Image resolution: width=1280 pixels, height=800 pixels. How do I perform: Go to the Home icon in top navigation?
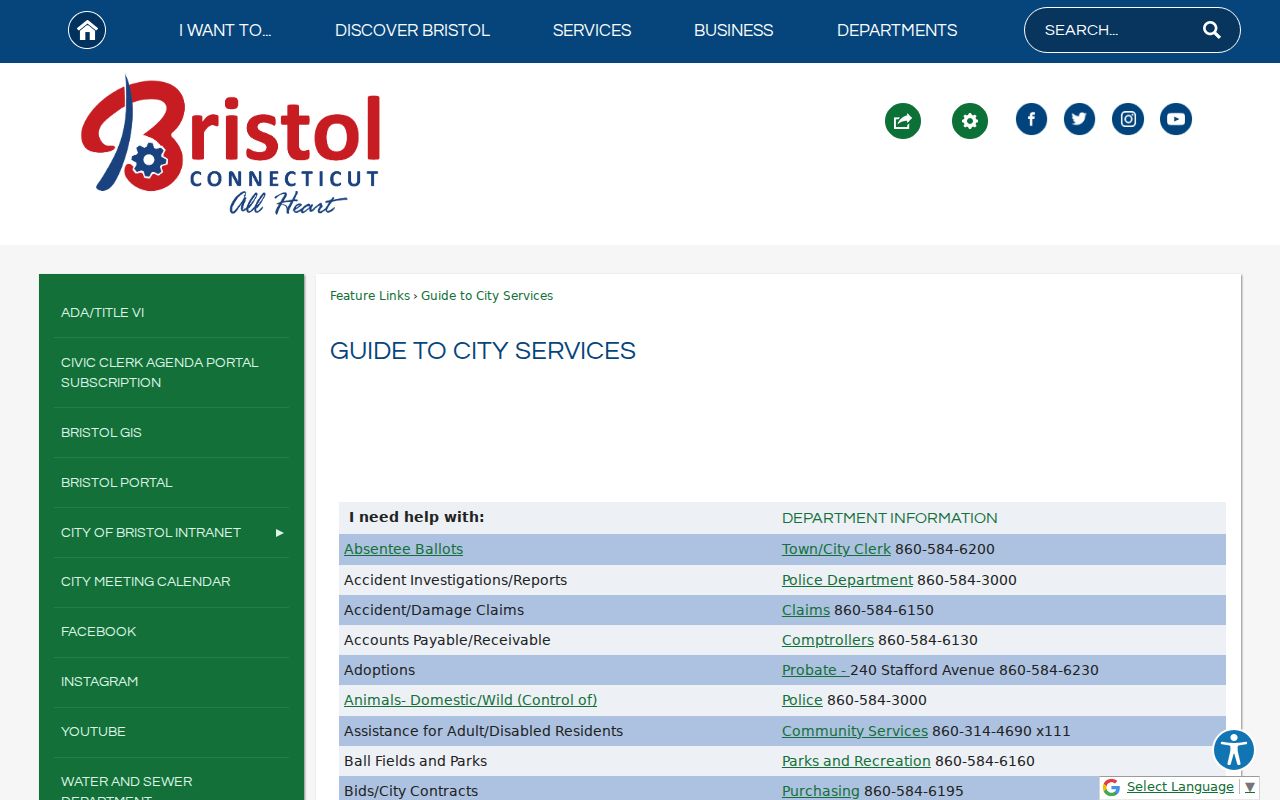[x=87, y=30]
